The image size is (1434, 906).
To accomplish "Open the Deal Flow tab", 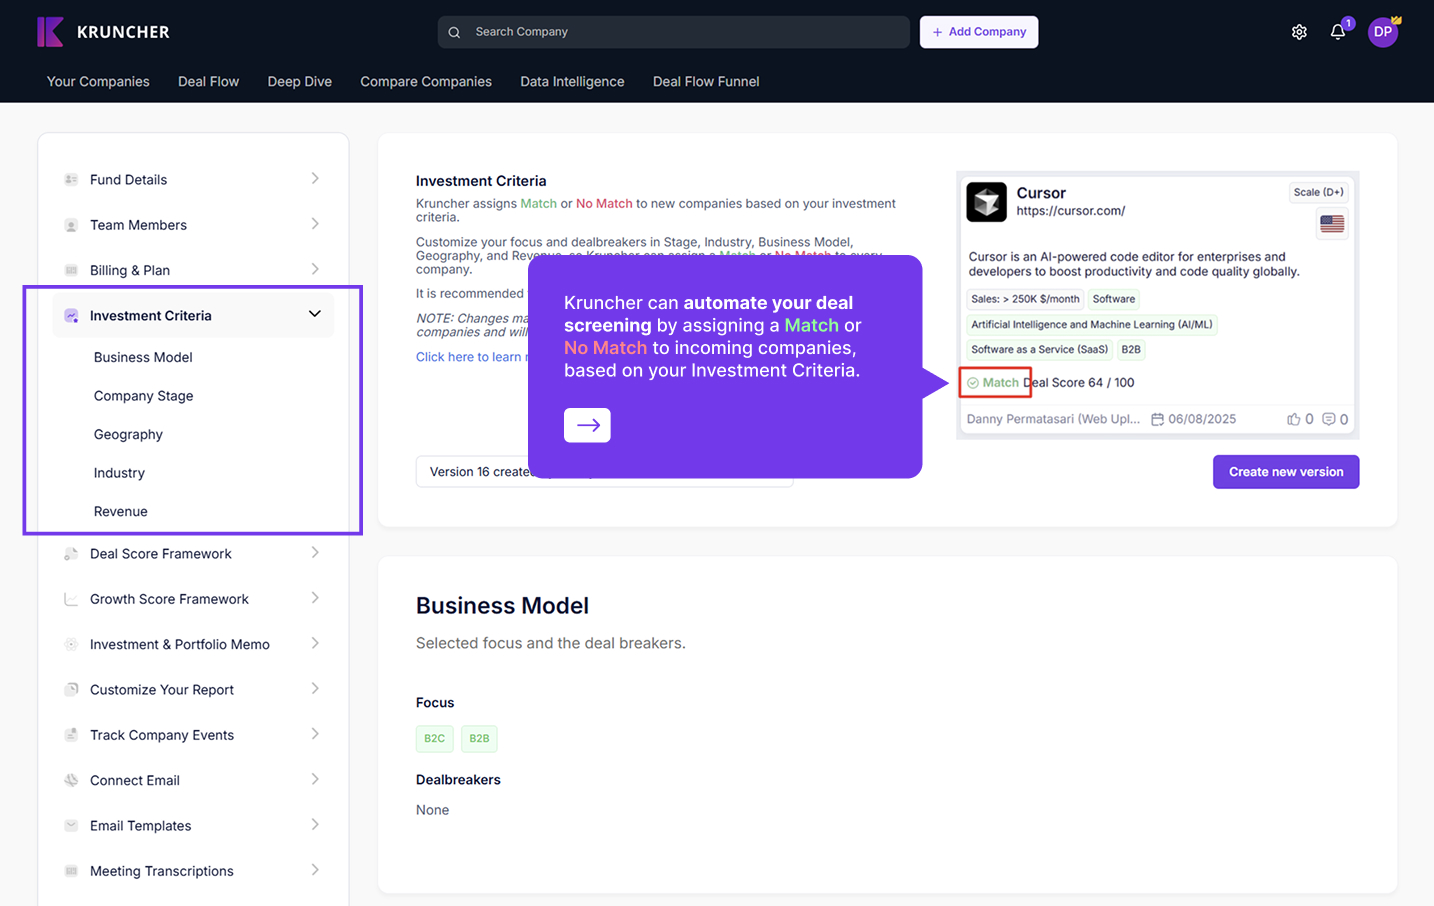I will (x=208, y=82).
